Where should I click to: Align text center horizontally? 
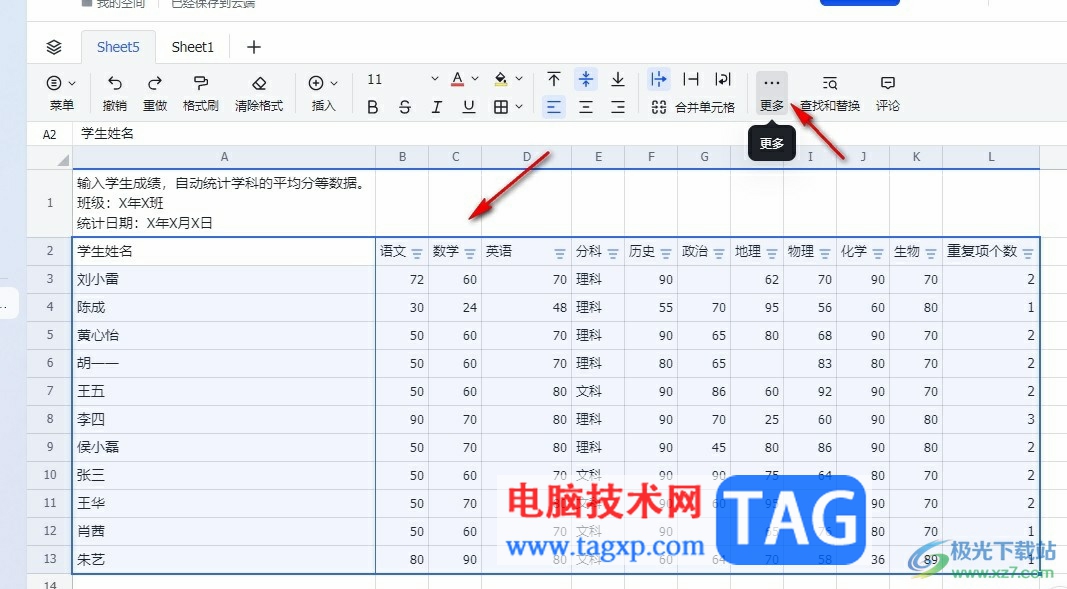586,107
